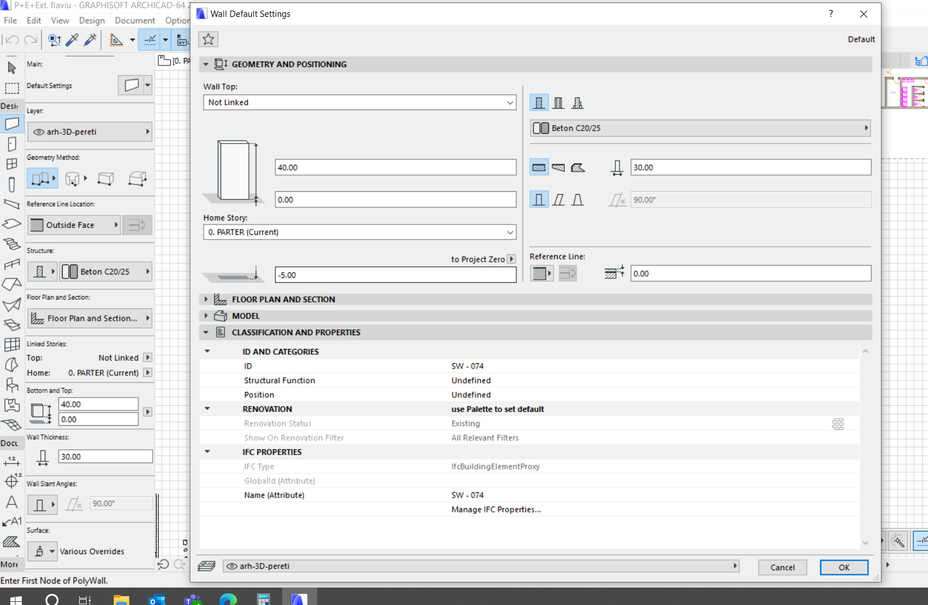Select the Door tool in the toolbox

point(11,144)
